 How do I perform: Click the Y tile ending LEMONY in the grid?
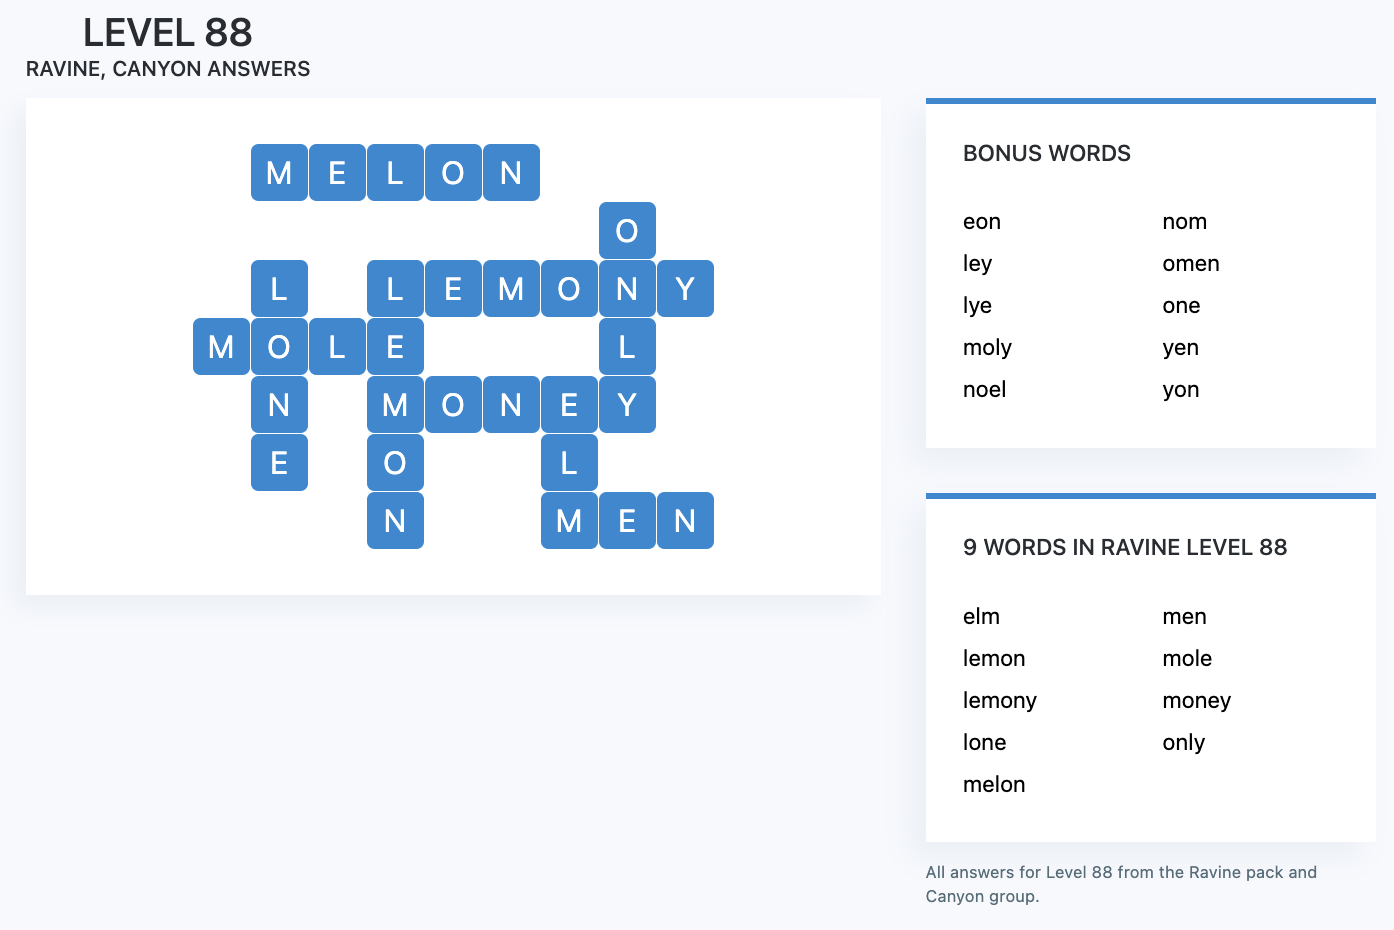pyautogui.click(x=685, y=289)
